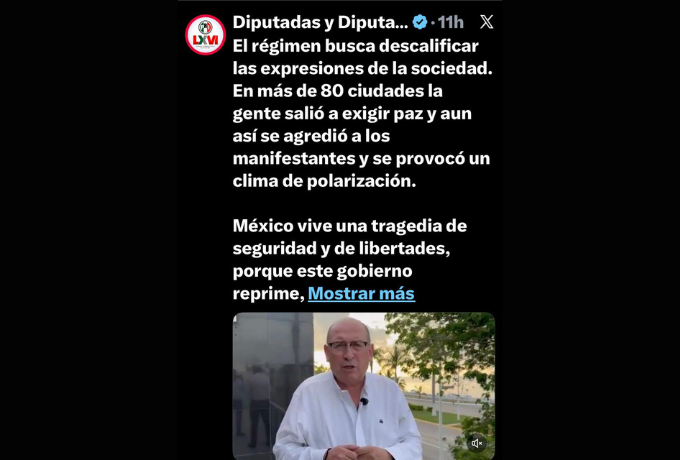Viewport: 680px width, 460px height.
Task: Click the small PRI emblem inside the avatar
Action: point(205,27)
